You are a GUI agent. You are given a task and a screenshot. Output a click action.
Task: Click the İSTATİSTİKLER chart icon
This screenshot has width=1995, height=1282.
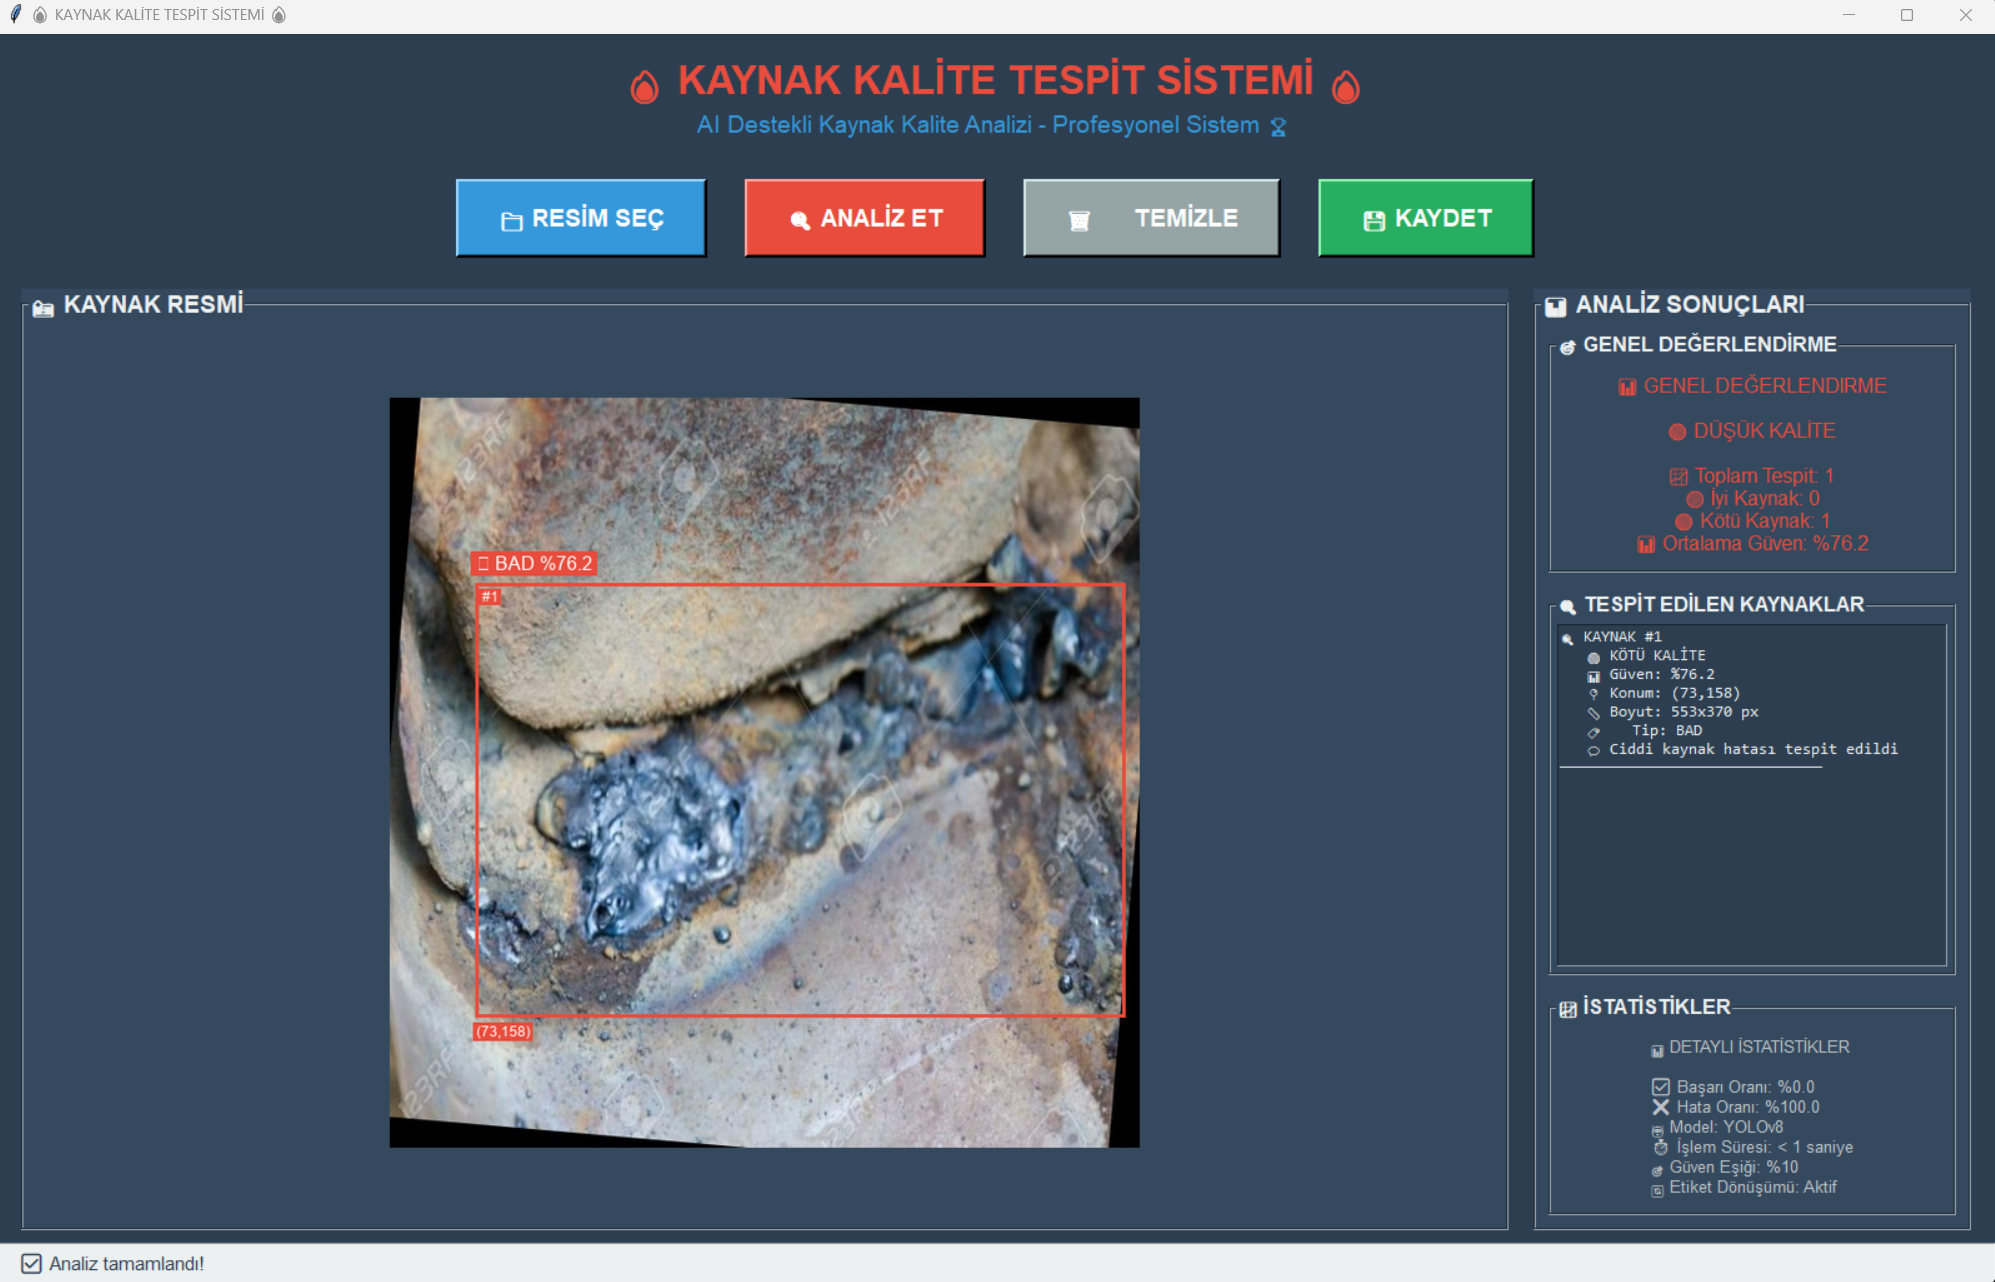tap(1567, 1009)
